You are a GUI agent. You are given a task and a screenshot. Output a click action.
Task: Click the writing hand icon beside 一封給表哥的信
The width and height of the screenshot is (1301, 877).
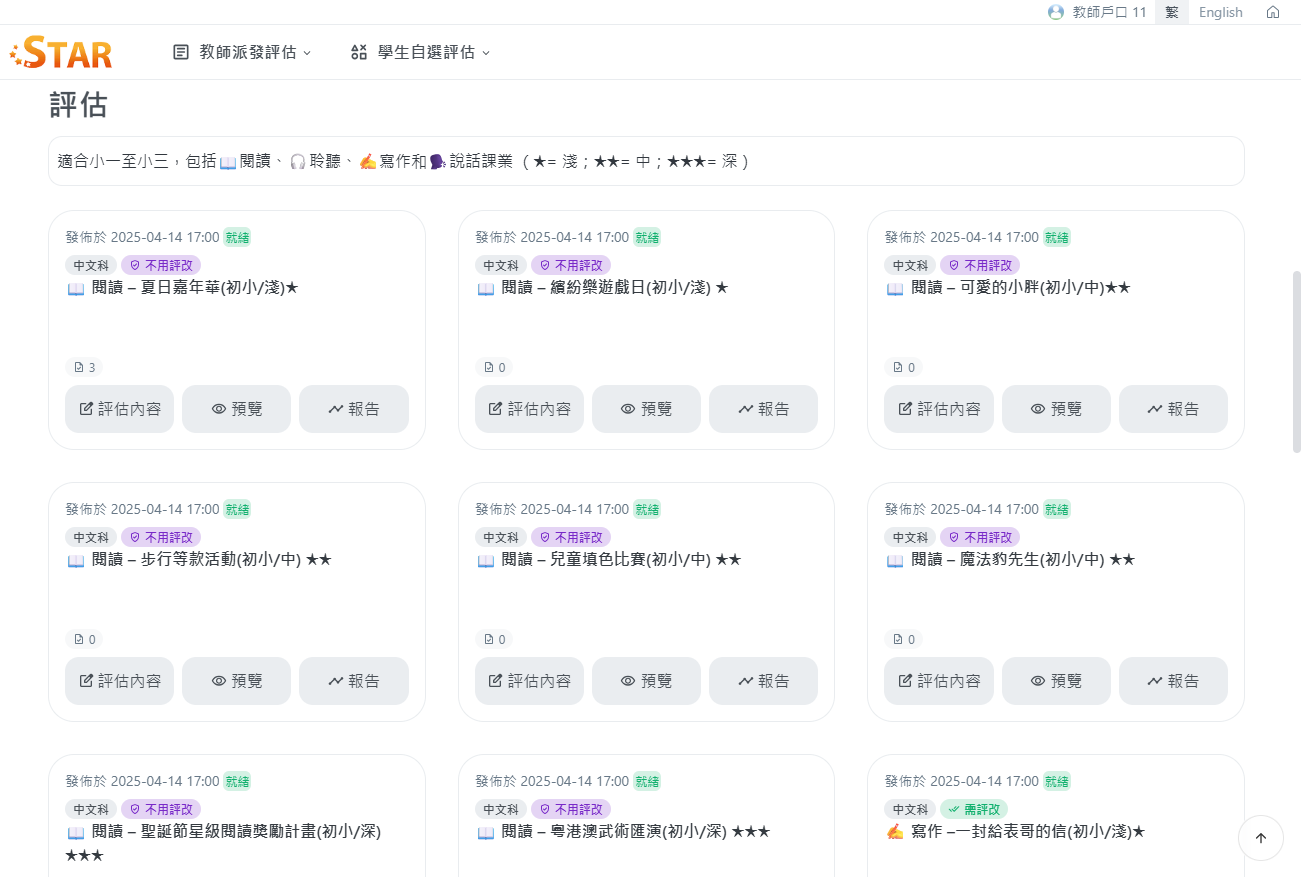point(895,832)
